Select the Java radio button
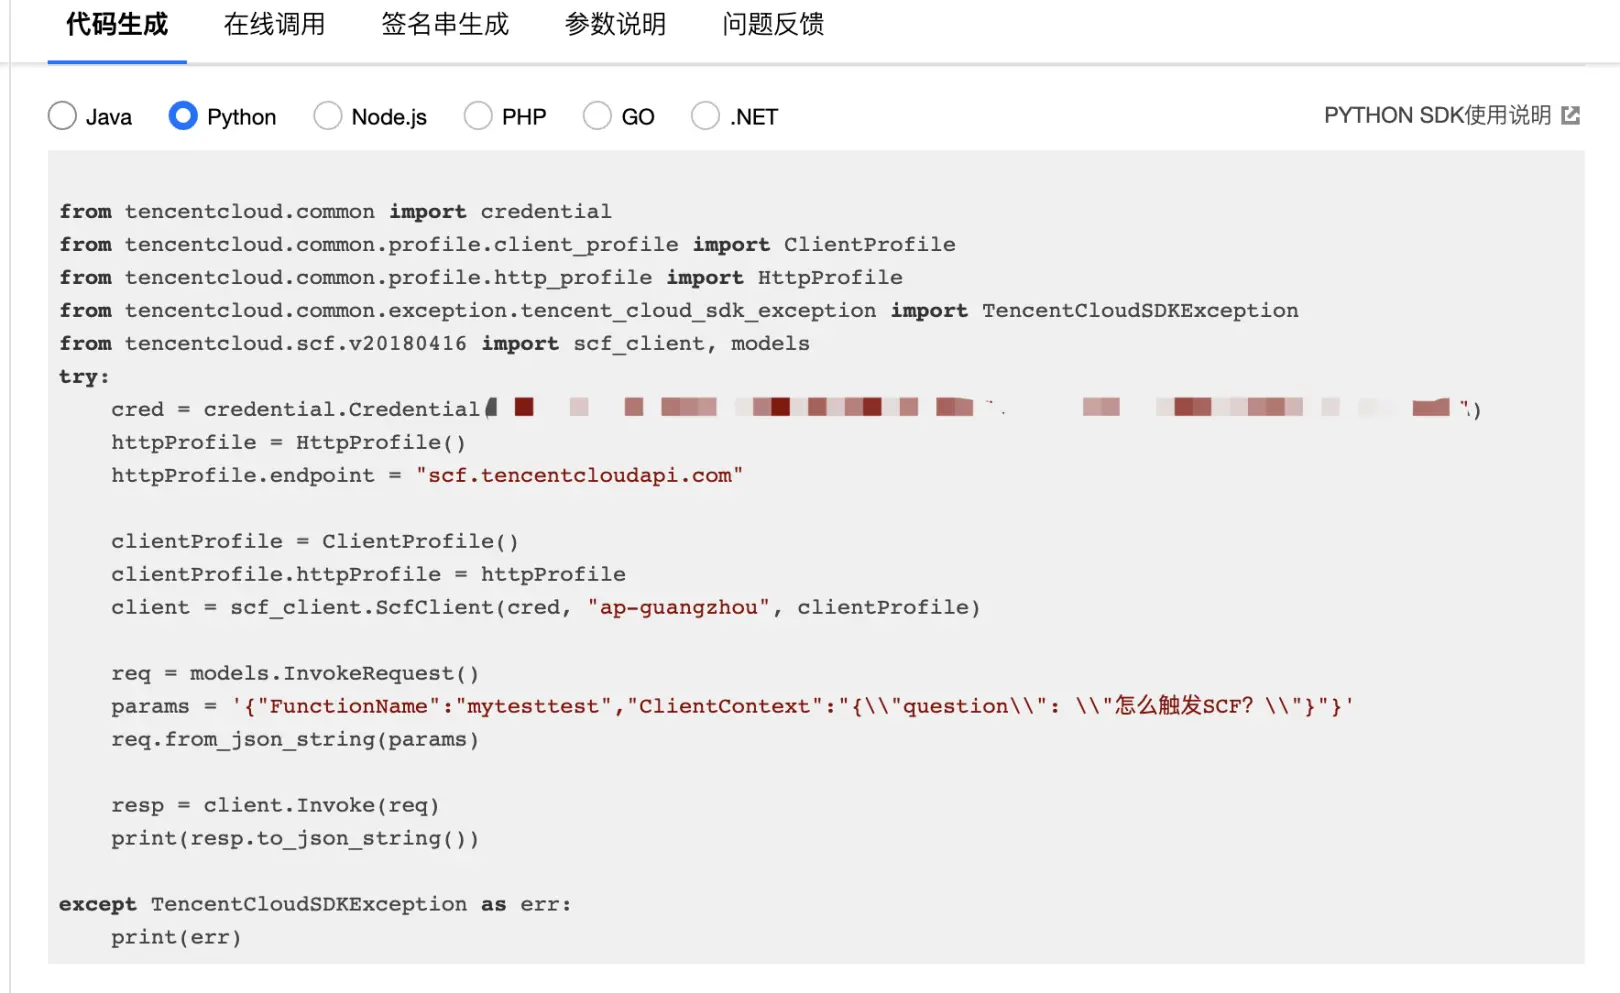This screenshot has height=993, width=1620. [x=62, y=116]
